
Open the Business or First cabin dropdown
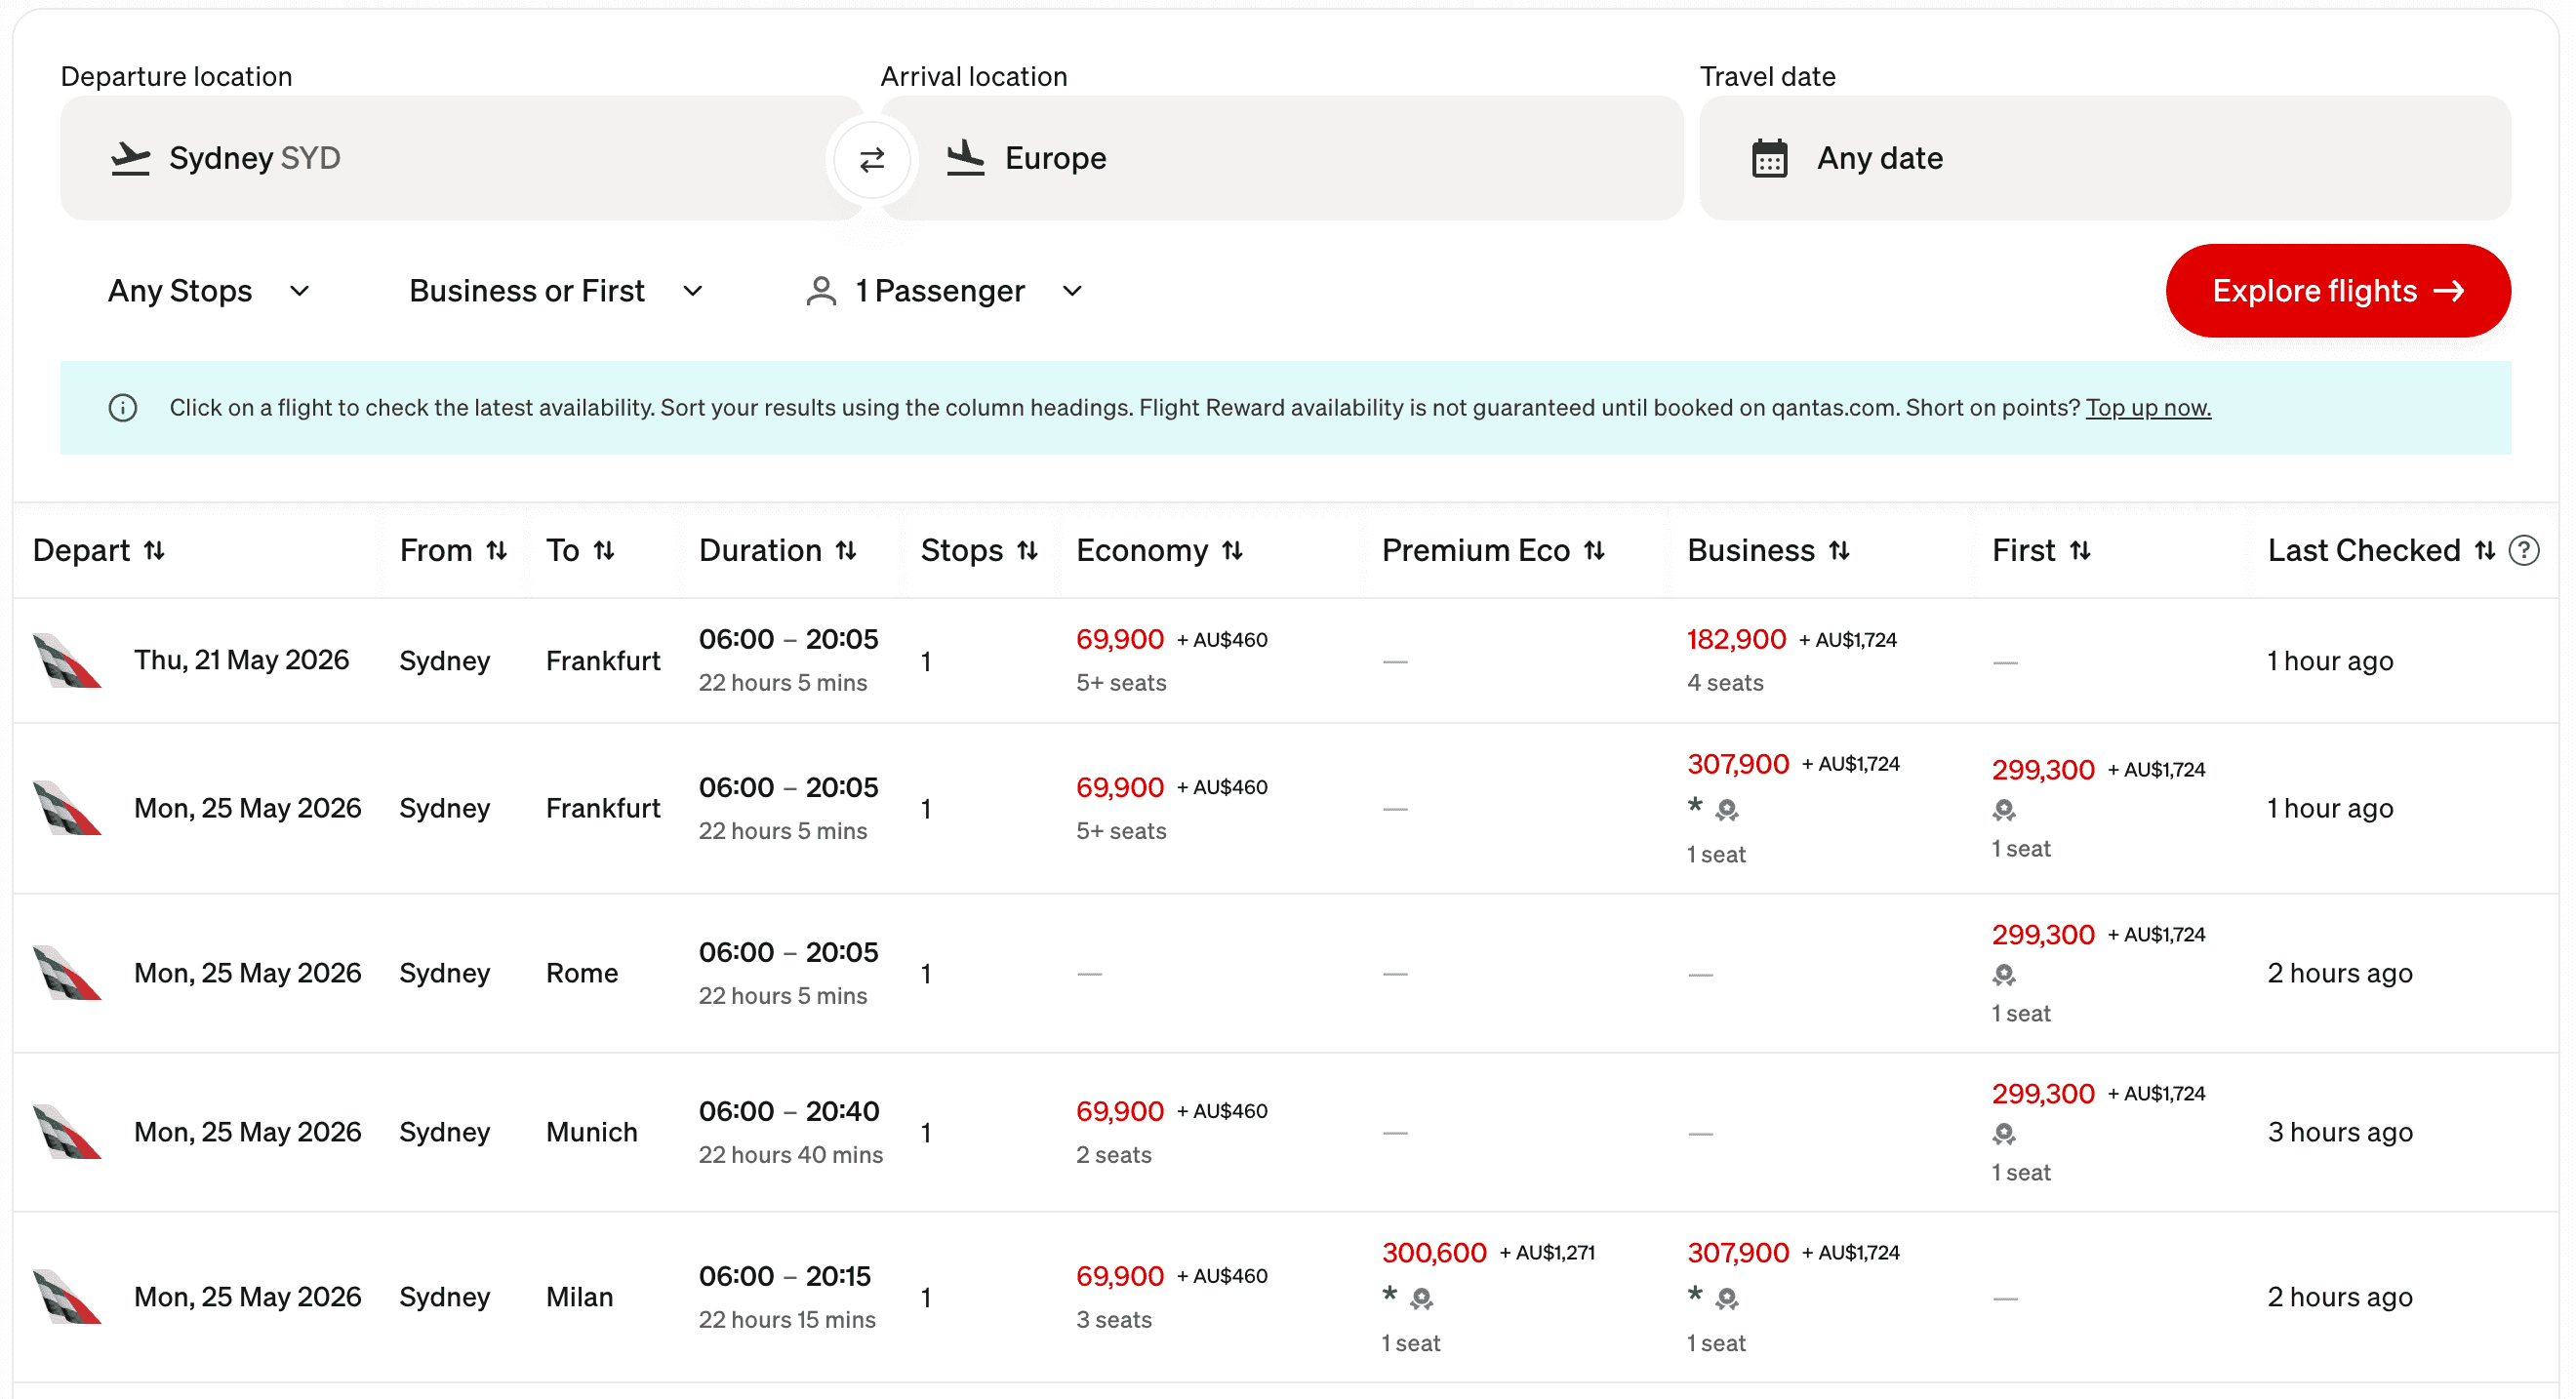tap(556, 291)
